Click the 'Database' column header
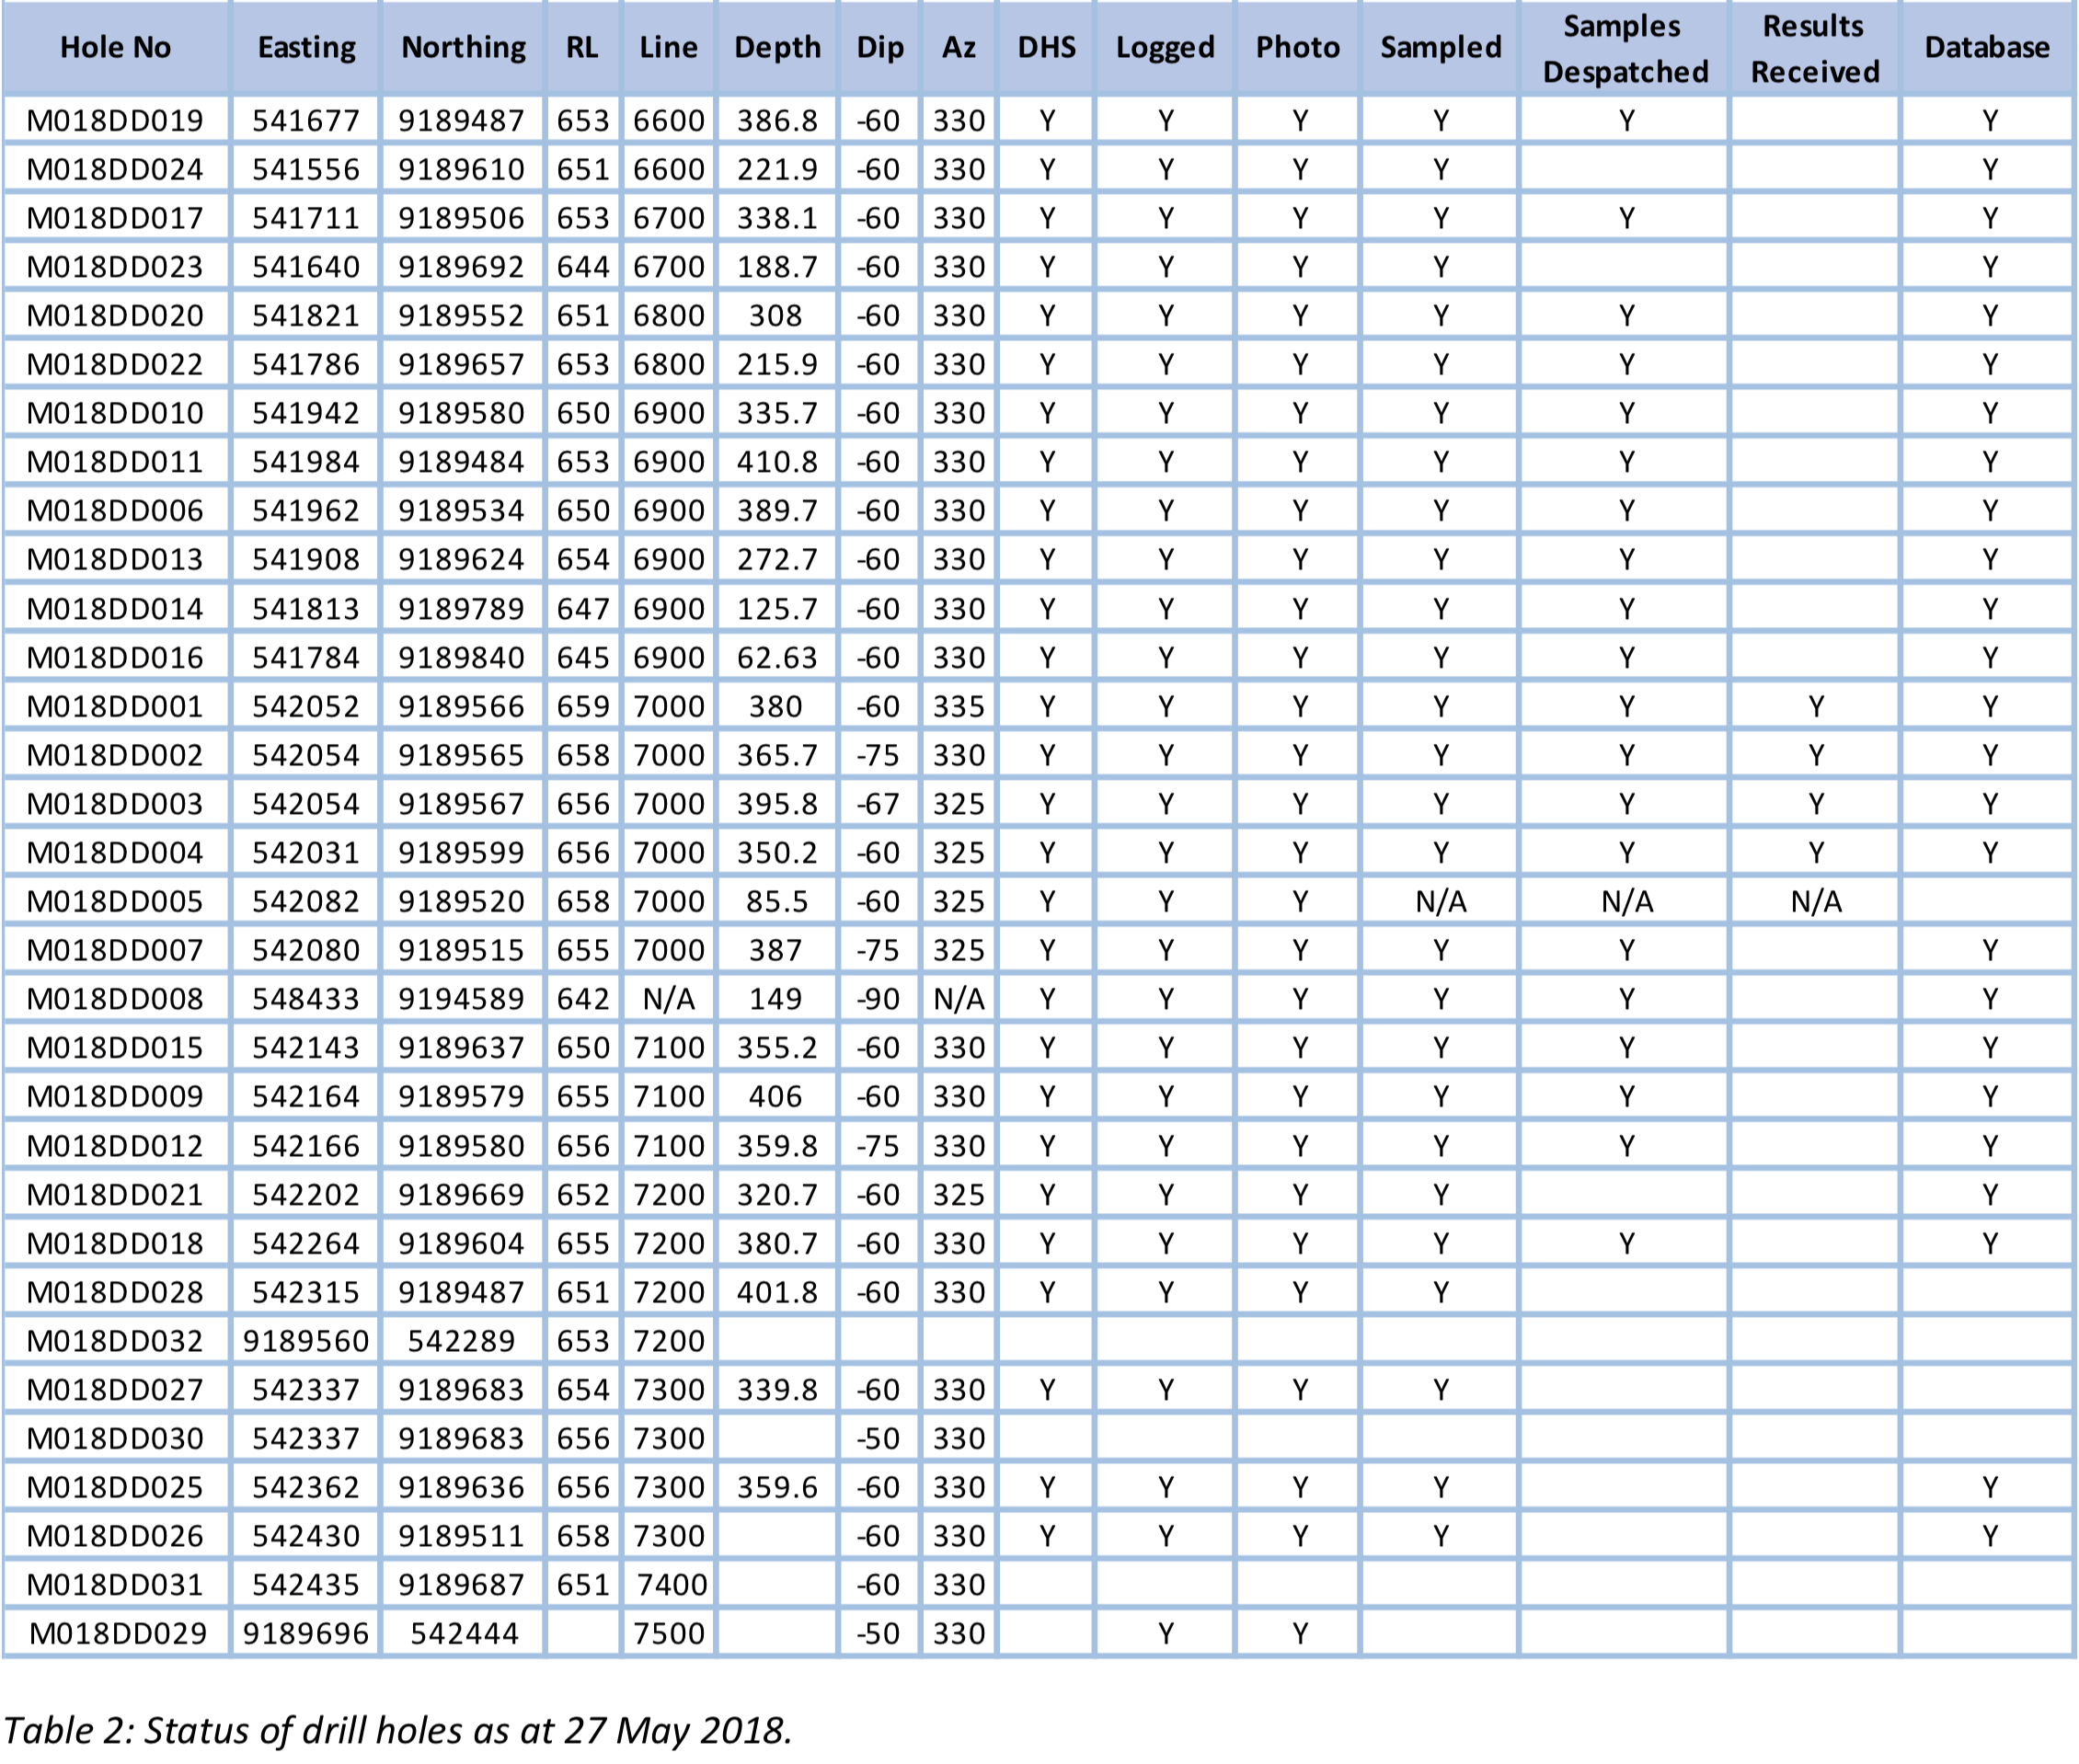This screenshot has height=1764, width=2079. [x=1987, y=47]
